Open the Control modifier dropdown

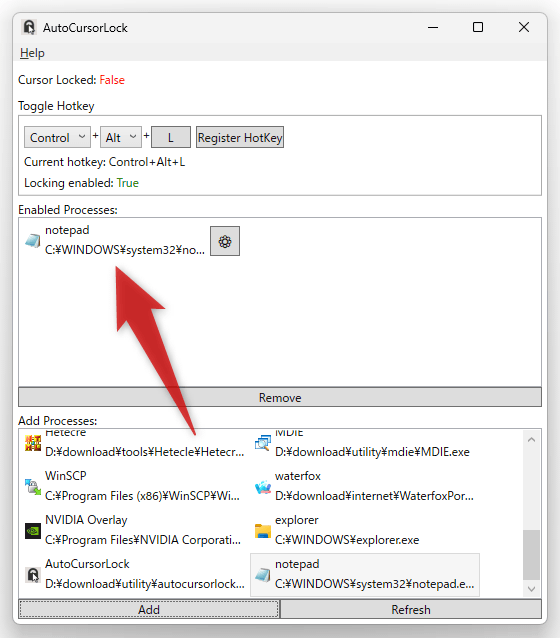(57, 138)
